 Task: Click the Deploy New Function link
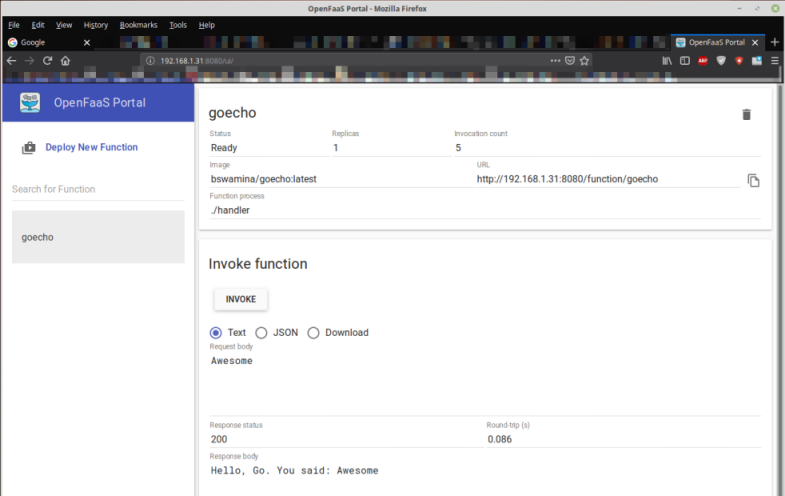click(92, 147)
